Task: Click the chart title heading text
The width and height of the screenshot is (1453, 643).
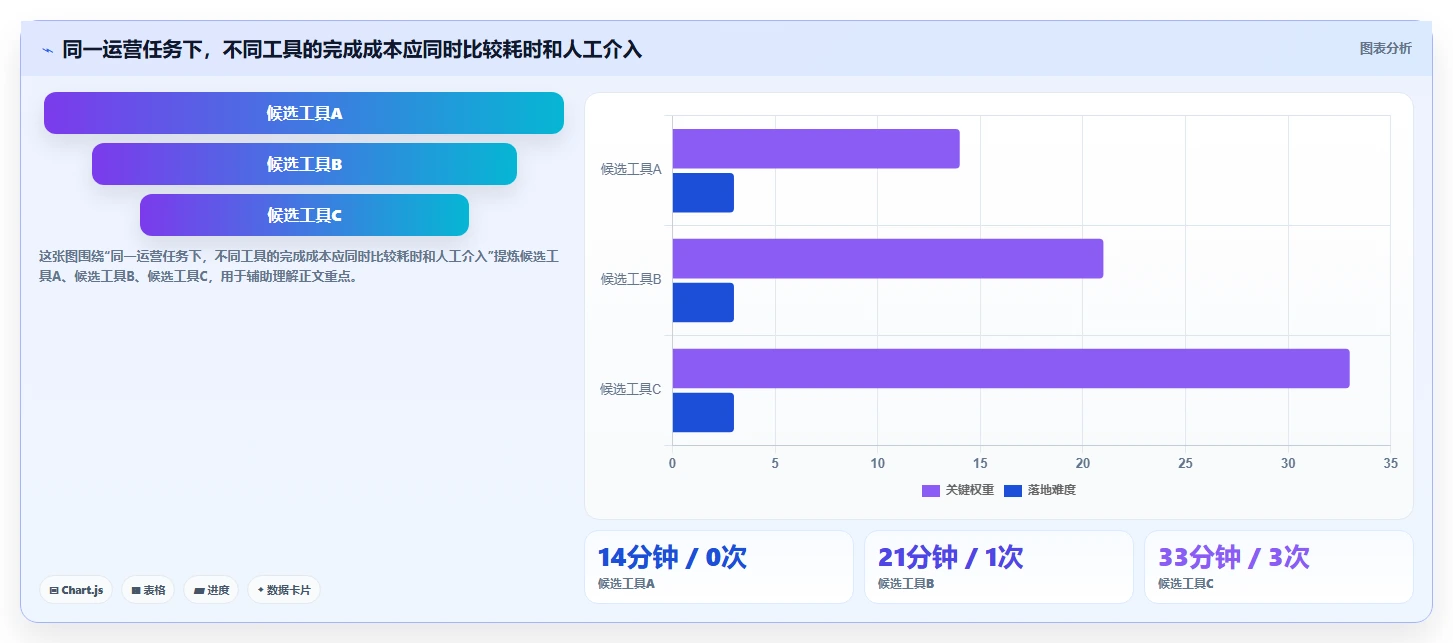Action: tap(352, 49)
